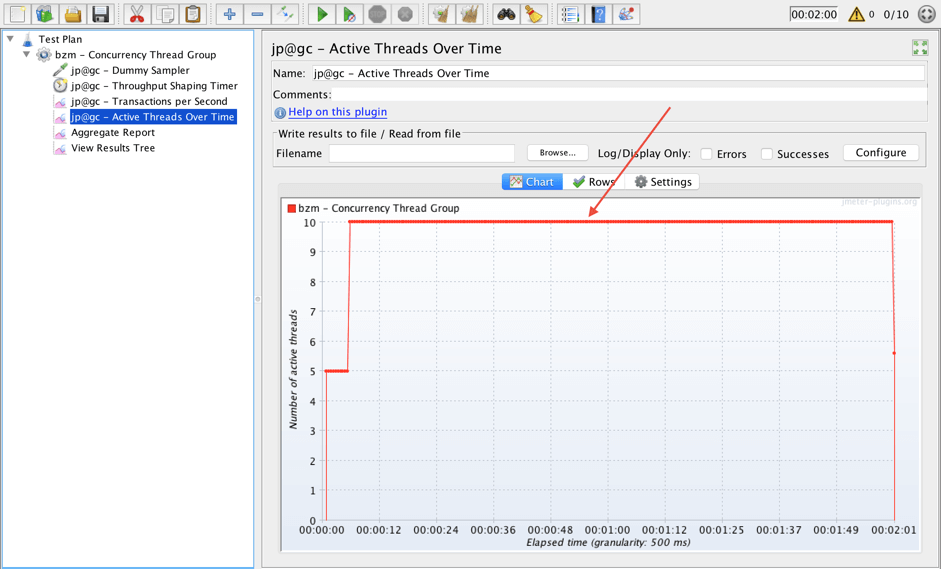Viewport: 941px width, 569px height.
Task: Select bzm - Concurrency Thread Group item
Action: pyautogui.click(x=136, y=55)
